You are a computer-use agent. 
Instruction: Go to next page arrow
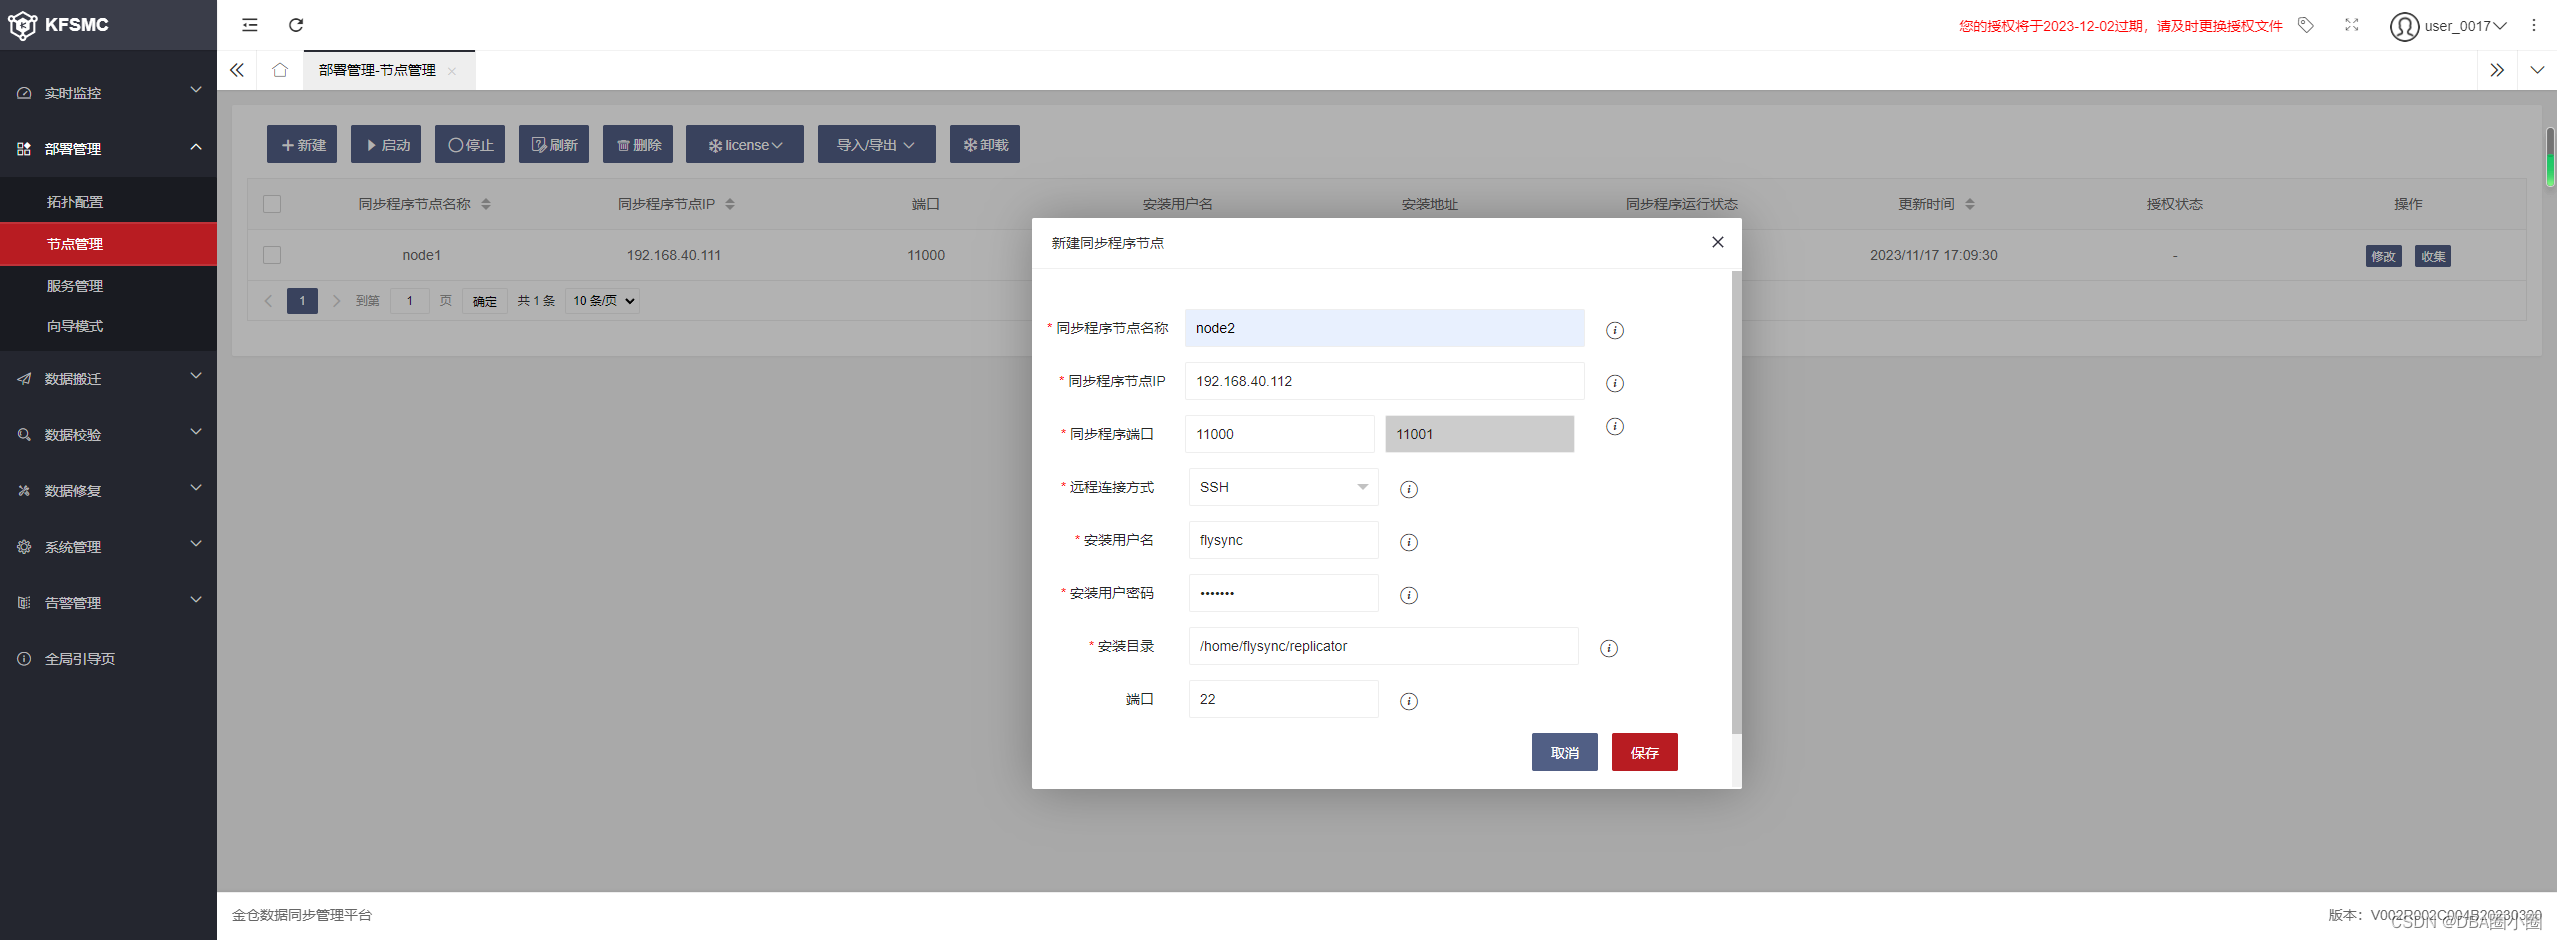(x=336, y=301)
